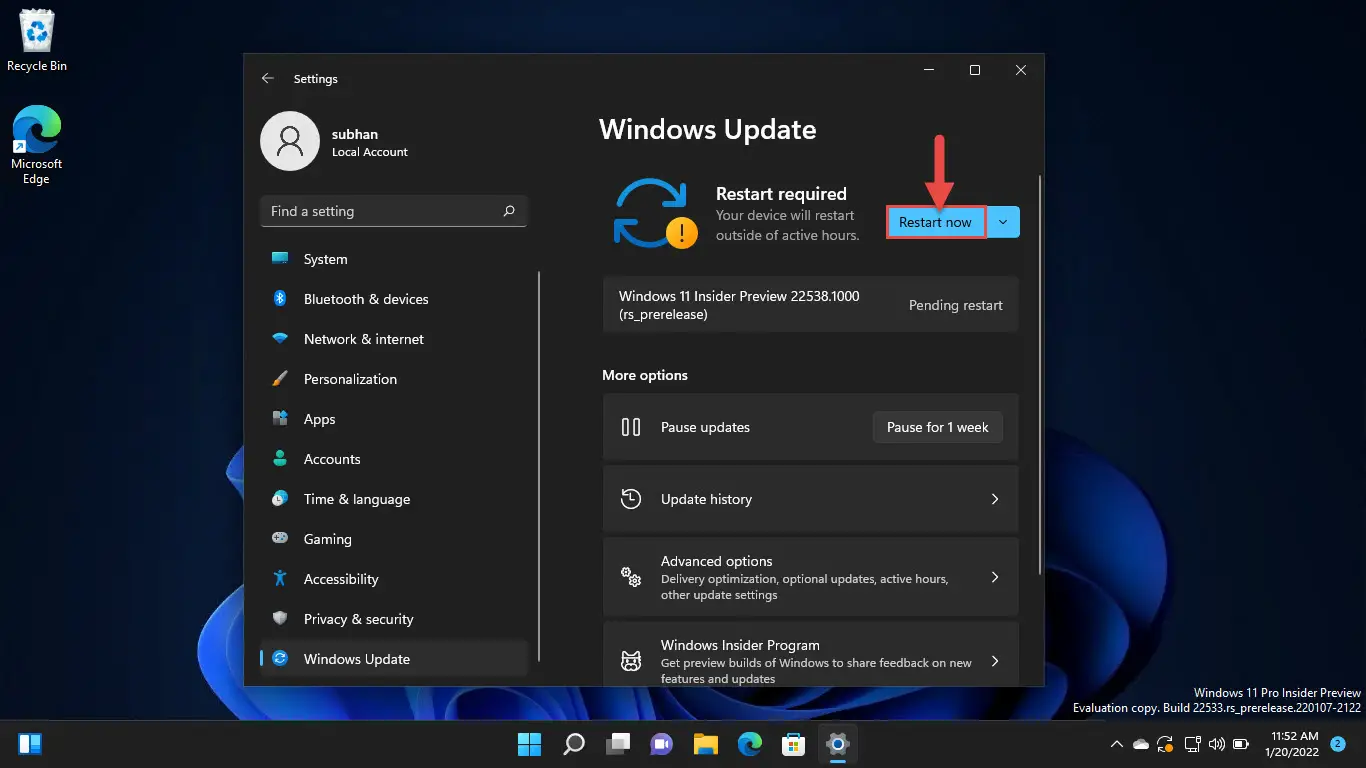The height and width of the screenshot is (768, 1366).
Task: Open File Explorer from the taskbar
Action: (x=706, y=744)
